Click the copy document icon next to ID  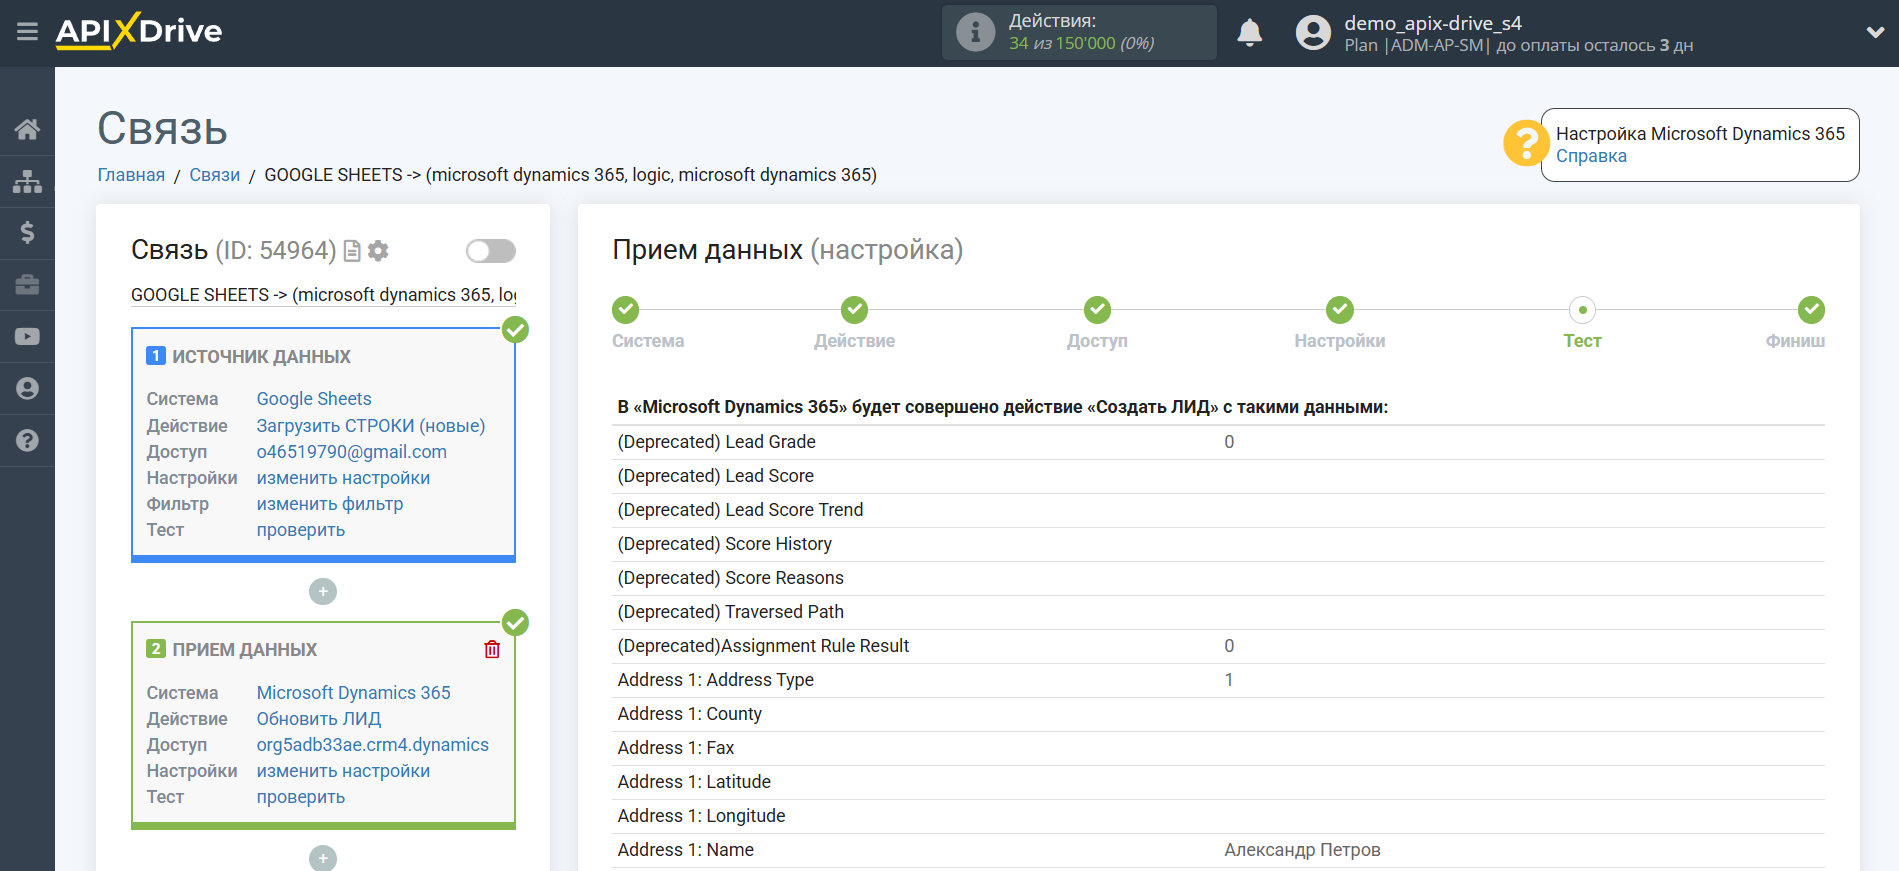coord(352,251)
